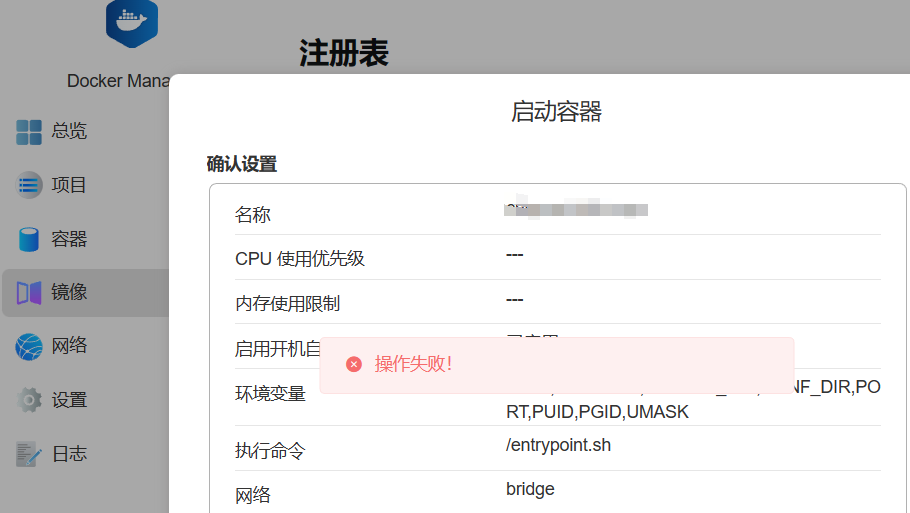This screenshot has height=513, width=910.
Task: Open the 容器 cylinder icon
Action: [x=28, y=239]
